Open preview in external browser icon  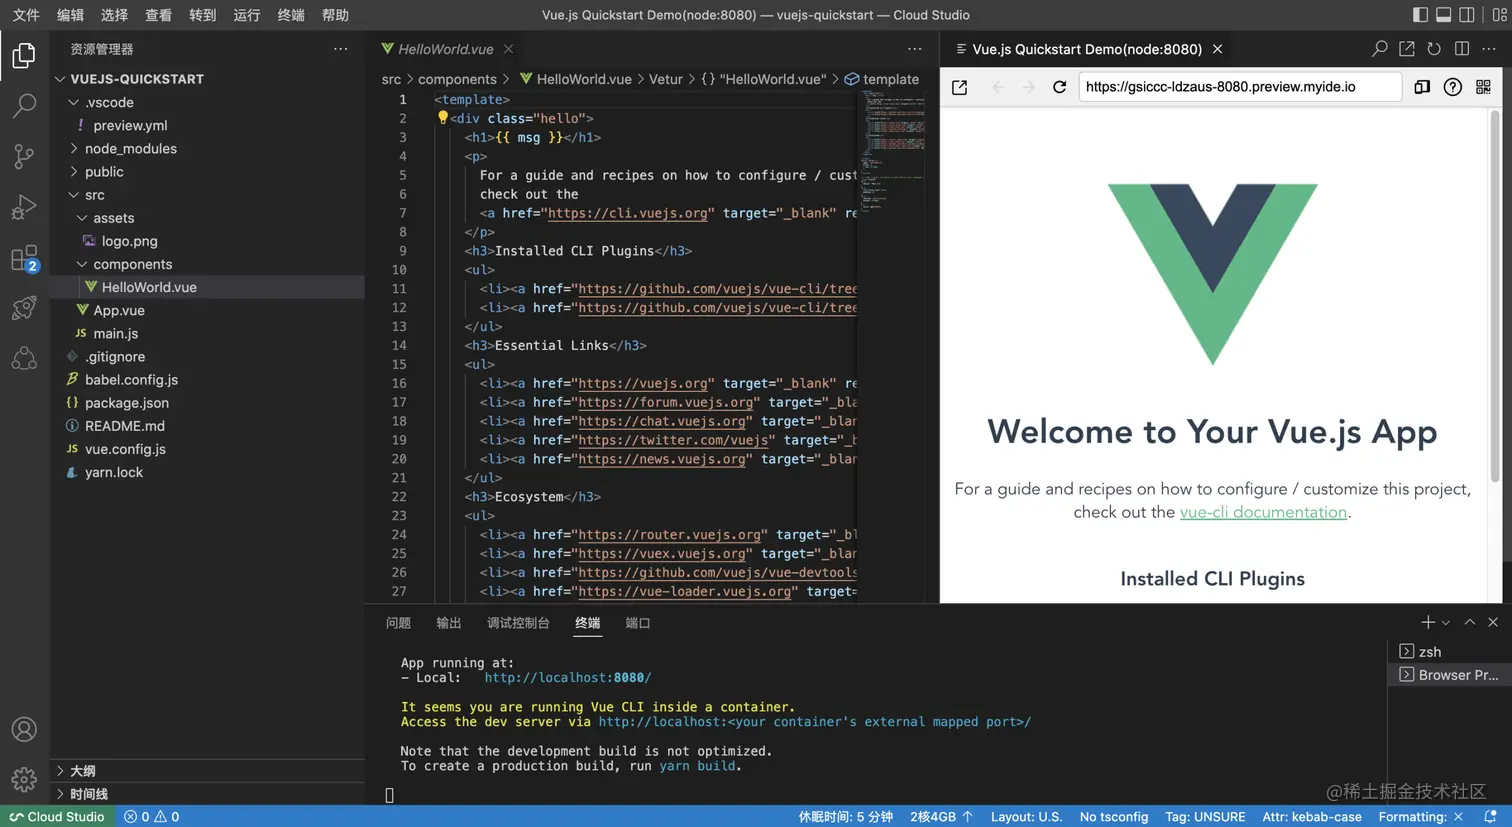(959, 87)
